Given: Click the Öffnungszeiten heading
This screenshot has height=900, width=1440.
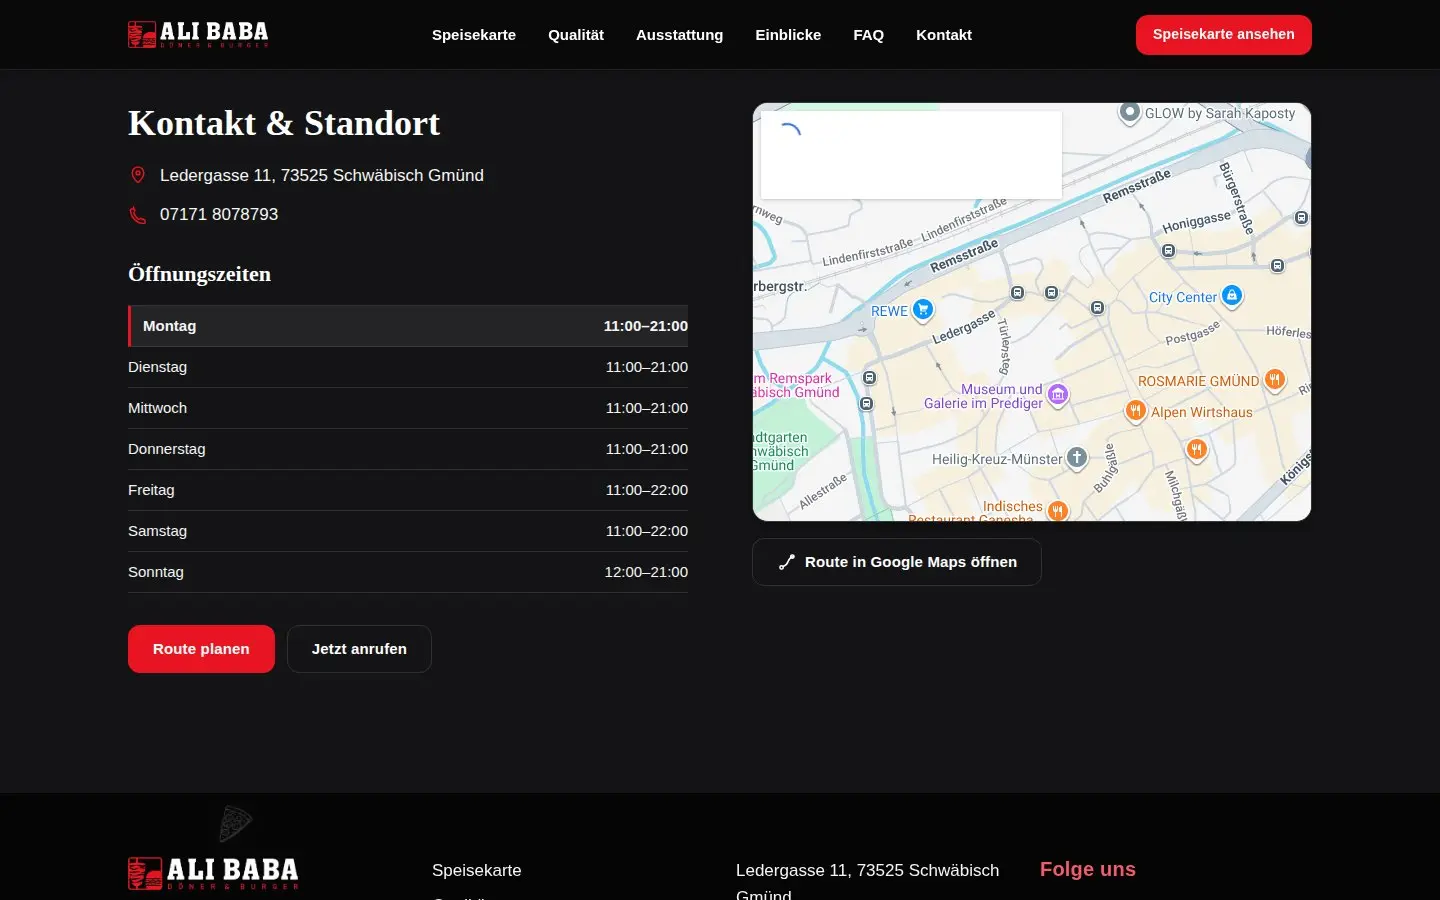Looking at the screenshot, I should (x=199, y=274).
